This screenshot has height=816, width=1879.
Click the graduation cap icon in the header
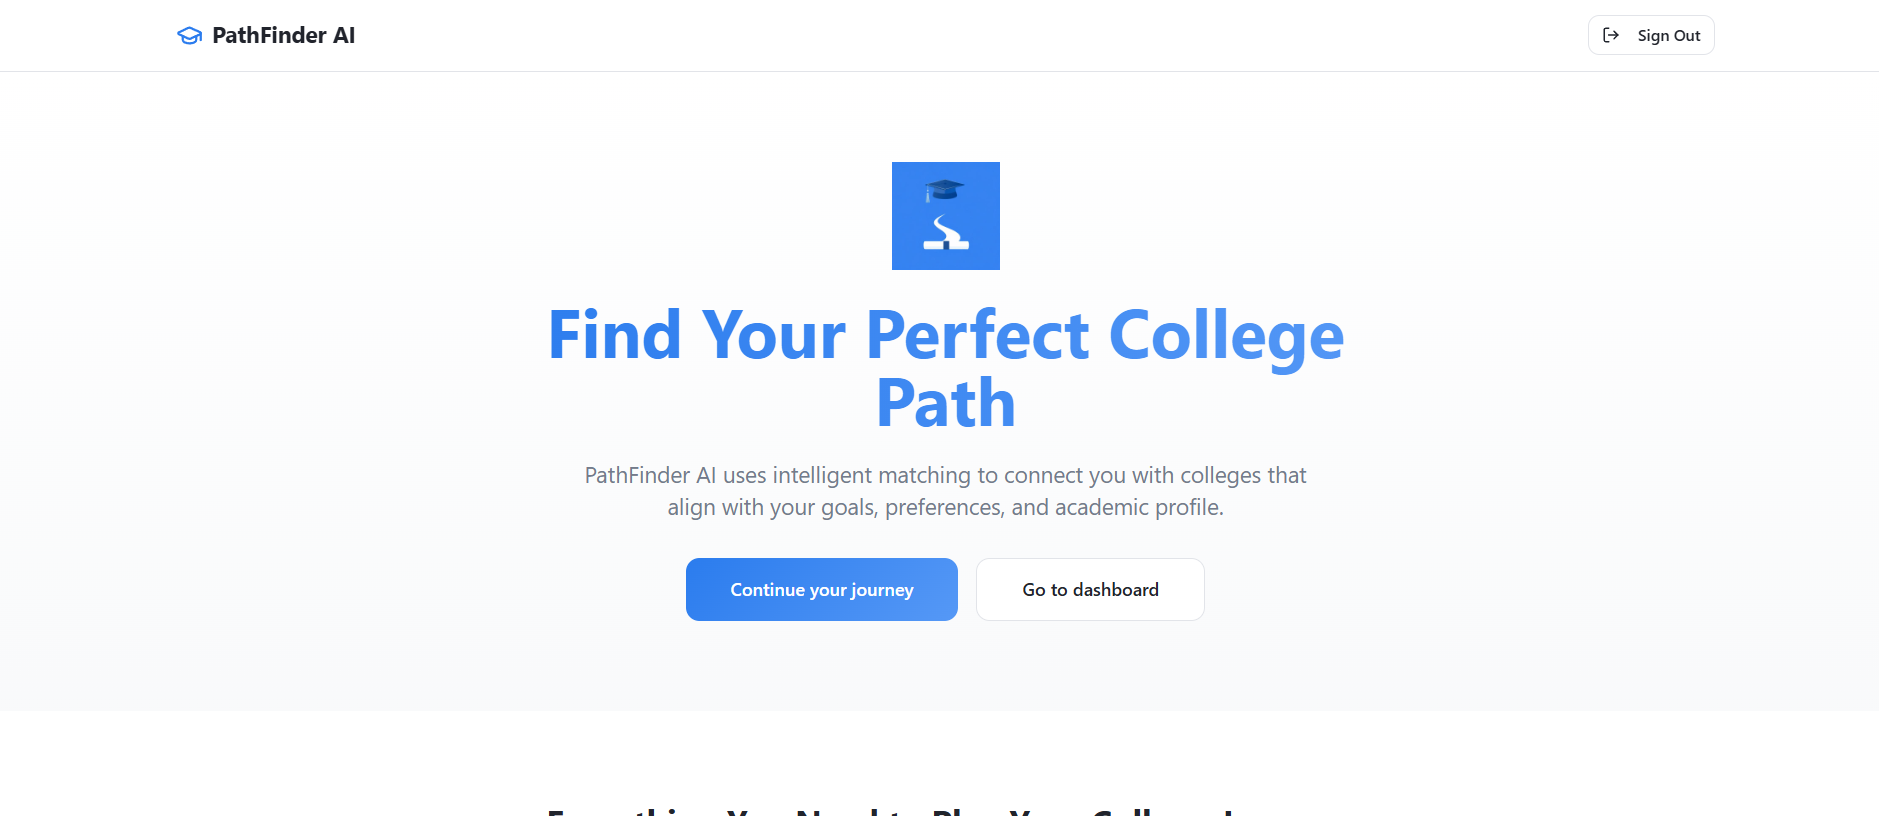(x=189, y=36)
